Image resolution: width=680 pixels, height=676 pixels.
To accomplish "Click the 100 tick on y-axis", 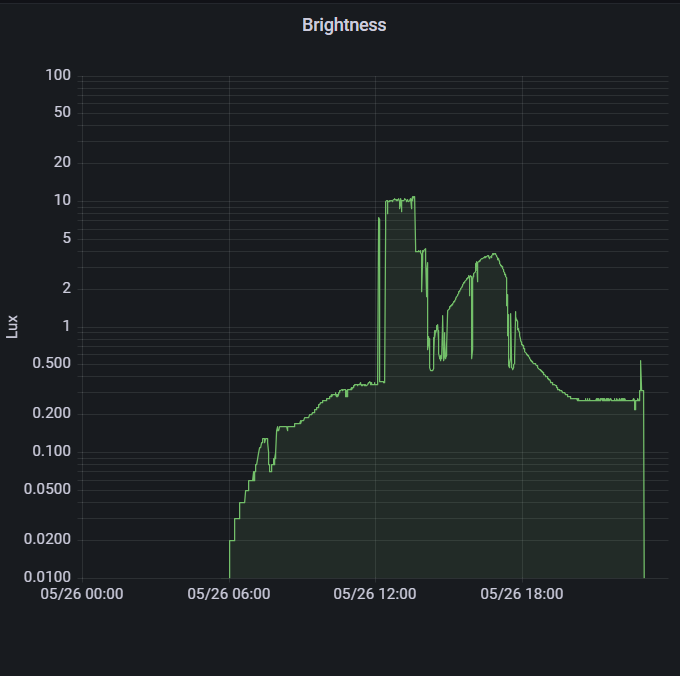I will [58, 76].
